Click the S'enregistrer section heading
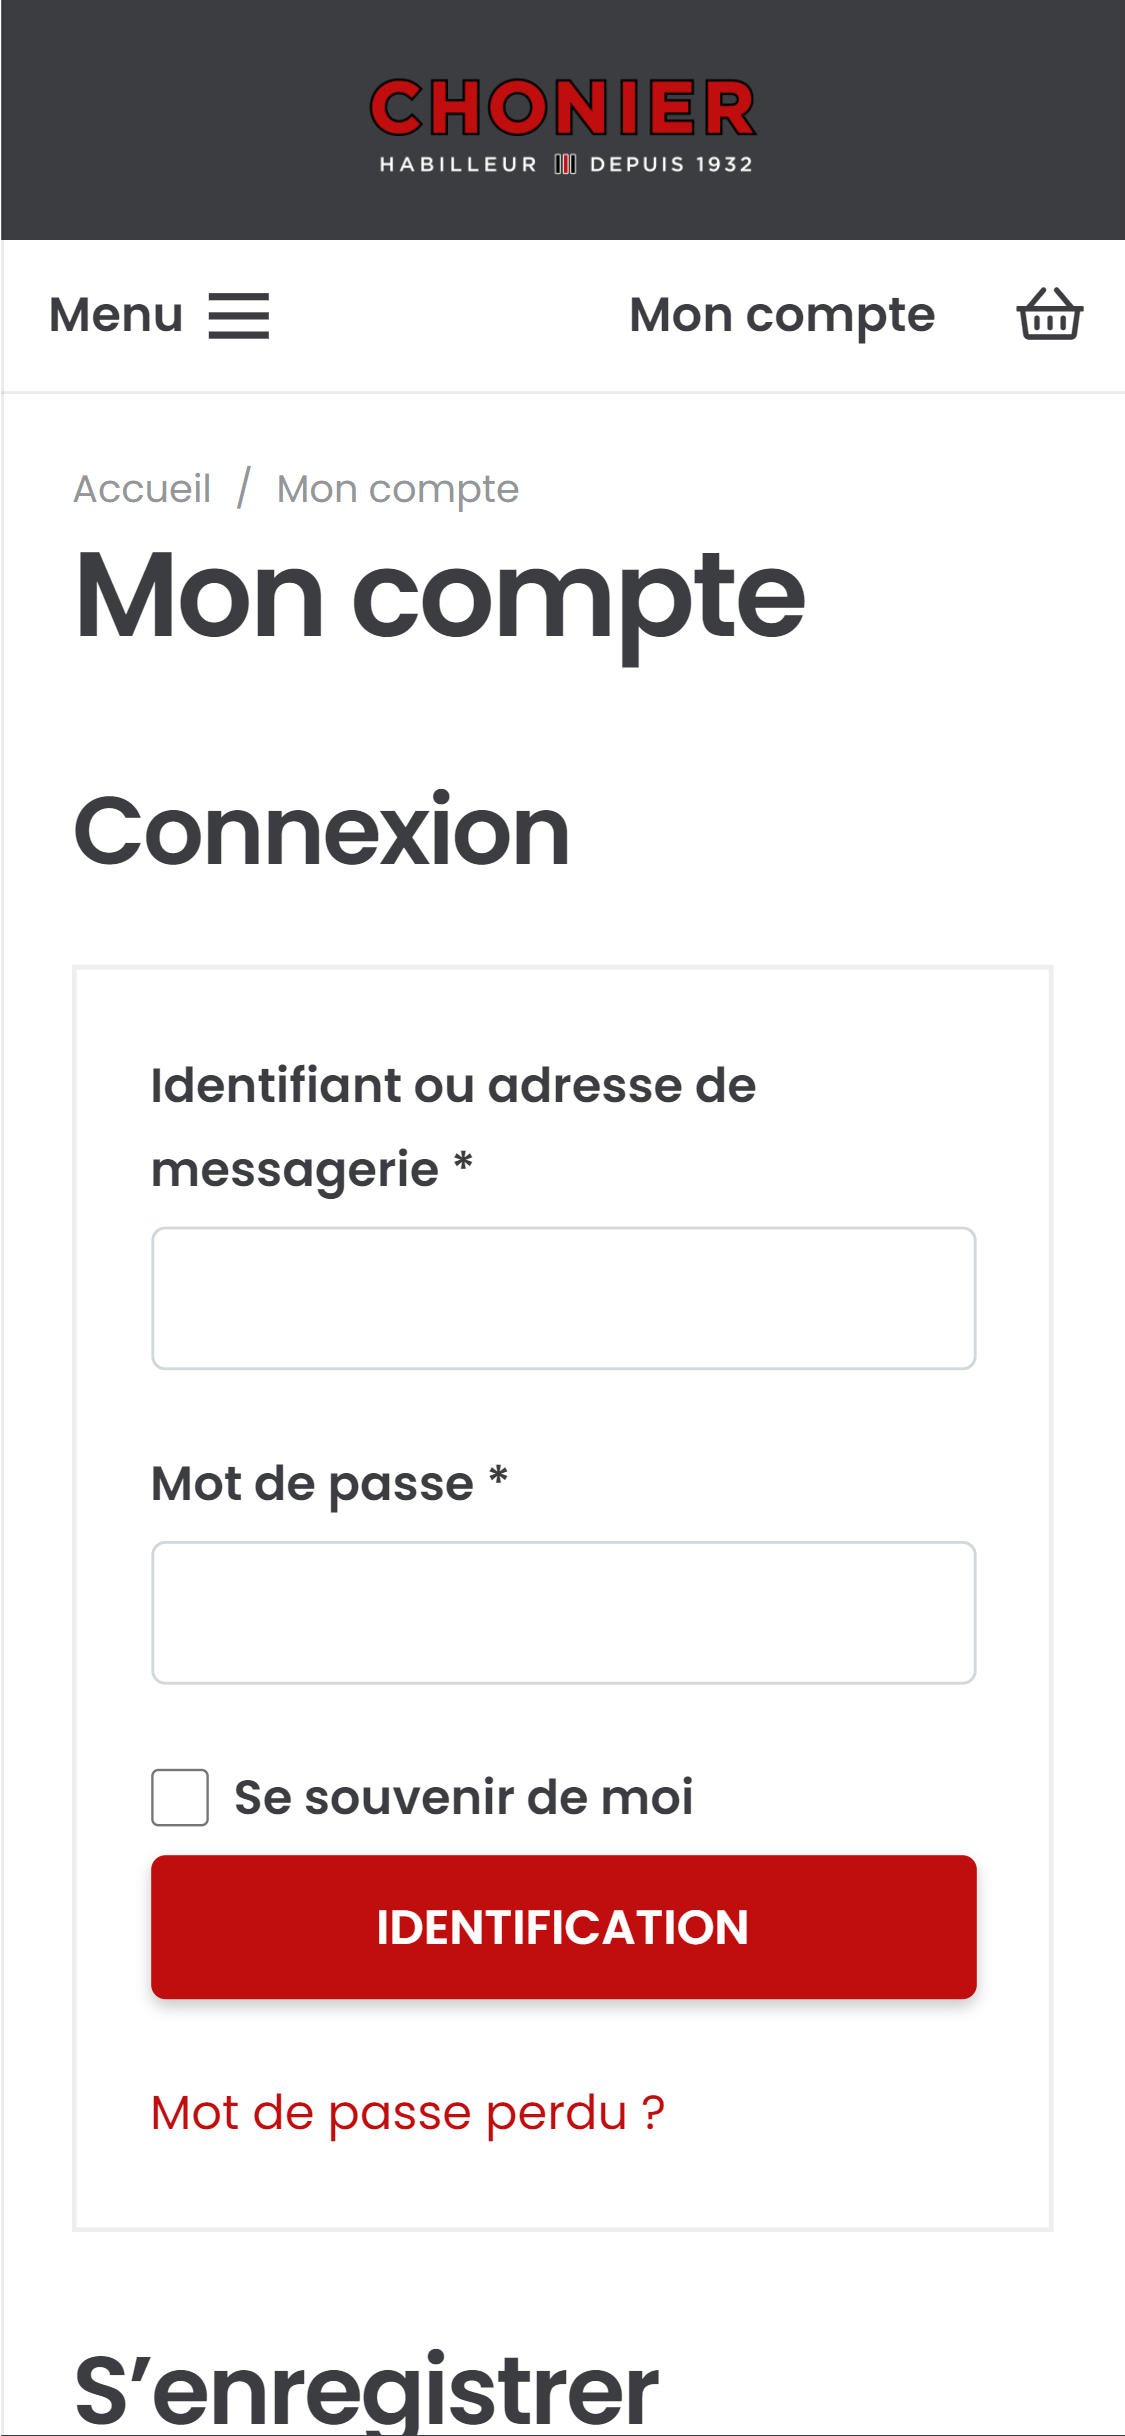This screenshot has width=1125, height=2436. [366, 2390]
